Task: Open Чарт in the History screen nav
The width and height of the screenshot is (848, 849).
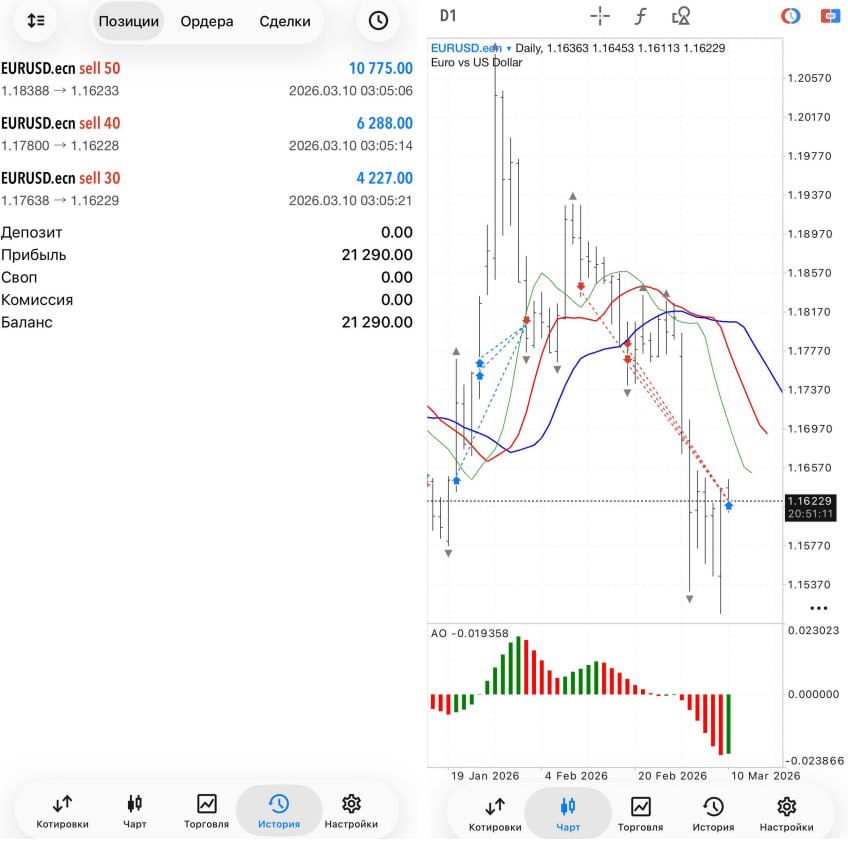Action: (x=134, y=811)
